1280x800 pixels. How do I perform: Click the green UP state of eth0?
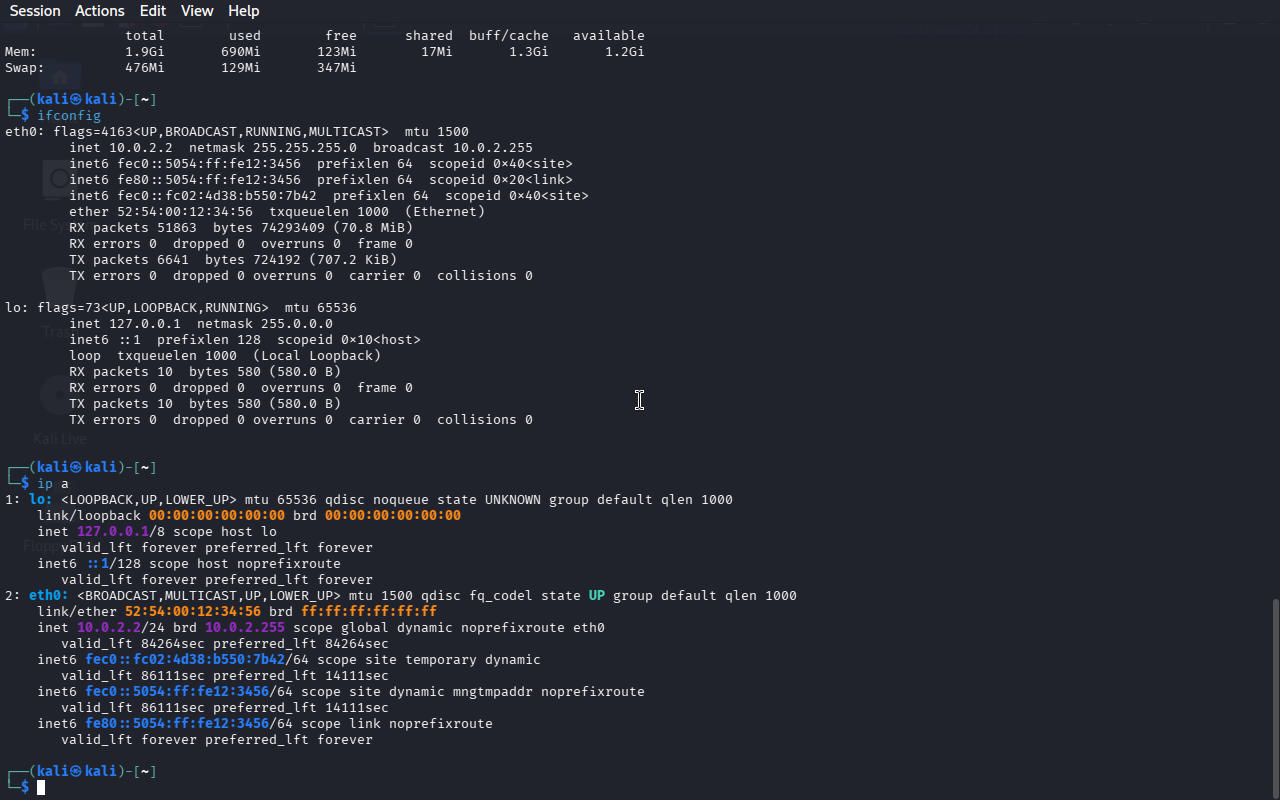click(596, 596)
